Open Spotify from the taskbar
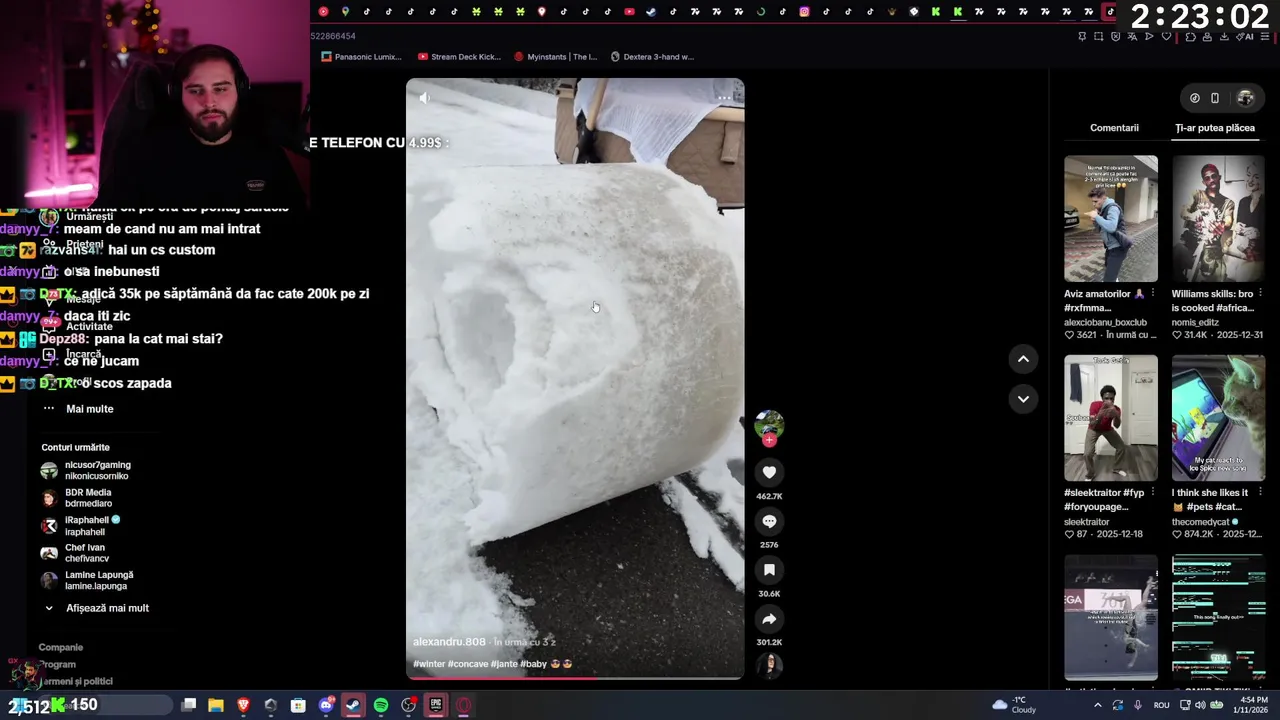The image size is (1280, 720). [381, 705]
